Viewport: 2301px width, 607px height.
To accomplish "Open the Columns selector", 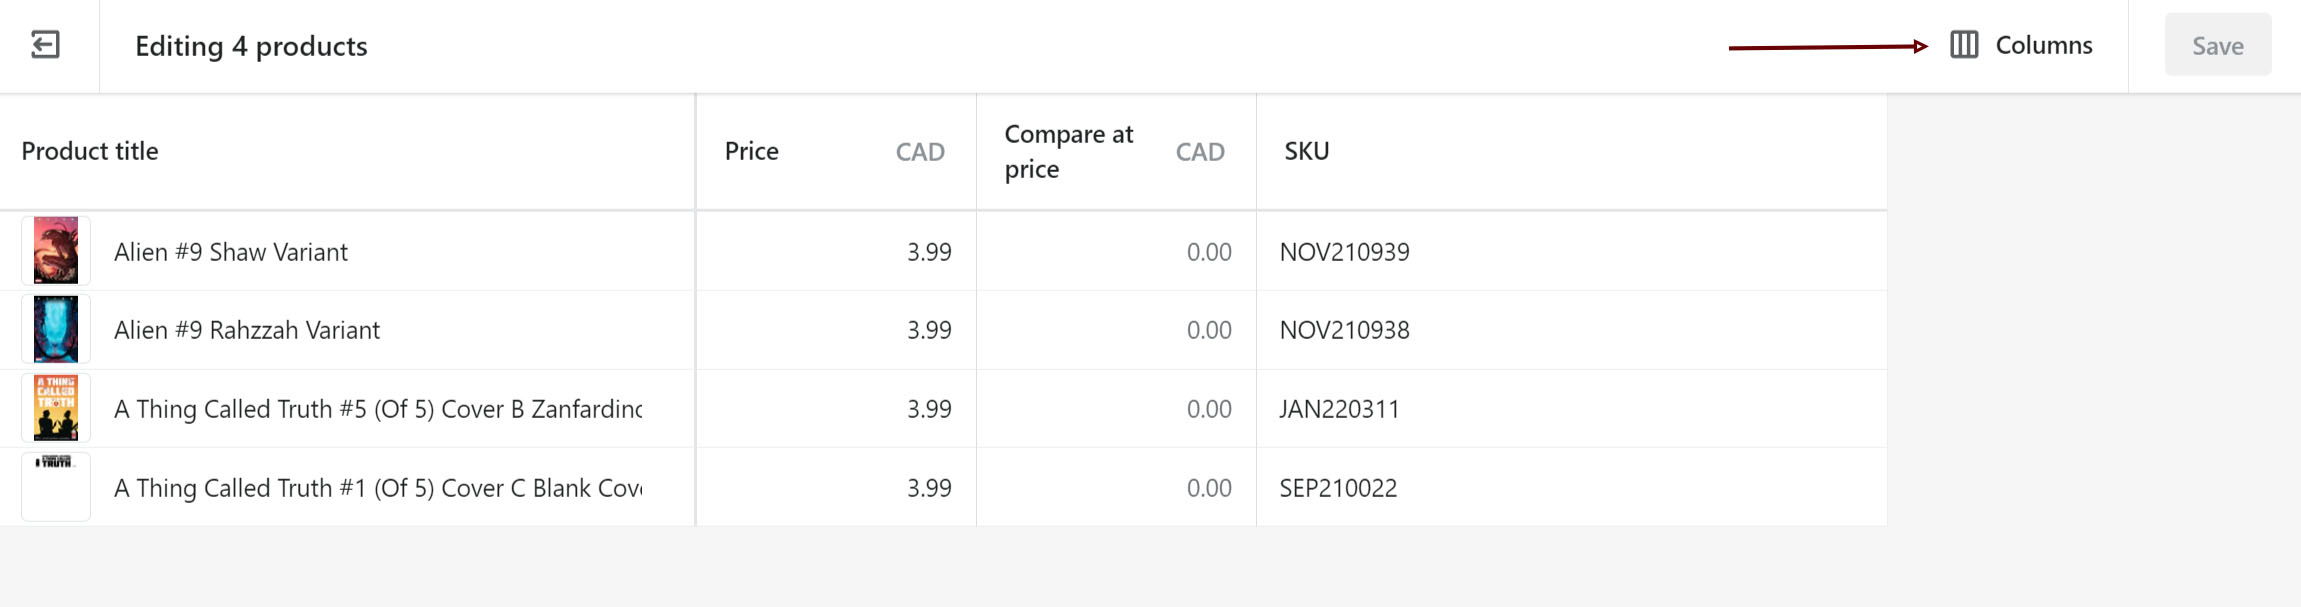I will point(2022,45).
